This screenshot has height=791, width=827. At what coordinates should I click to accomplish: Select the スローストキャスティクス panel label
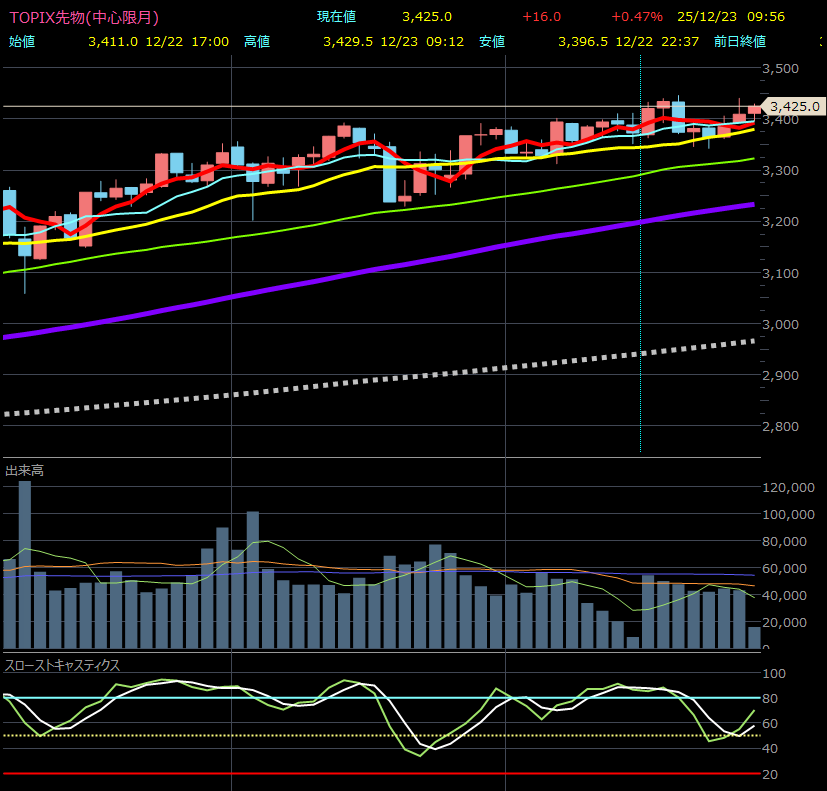point(62,665)
